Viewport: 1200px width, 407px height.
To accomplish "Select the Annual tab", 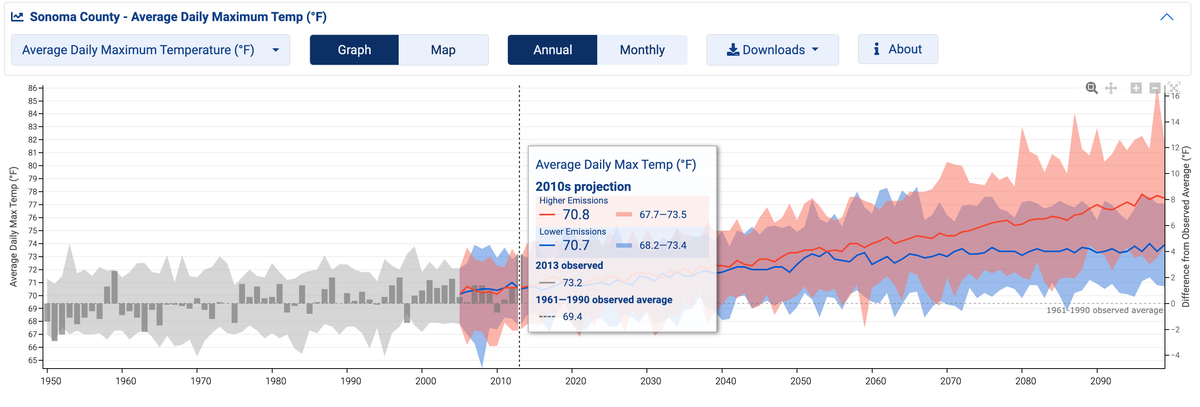I will 552,50.
